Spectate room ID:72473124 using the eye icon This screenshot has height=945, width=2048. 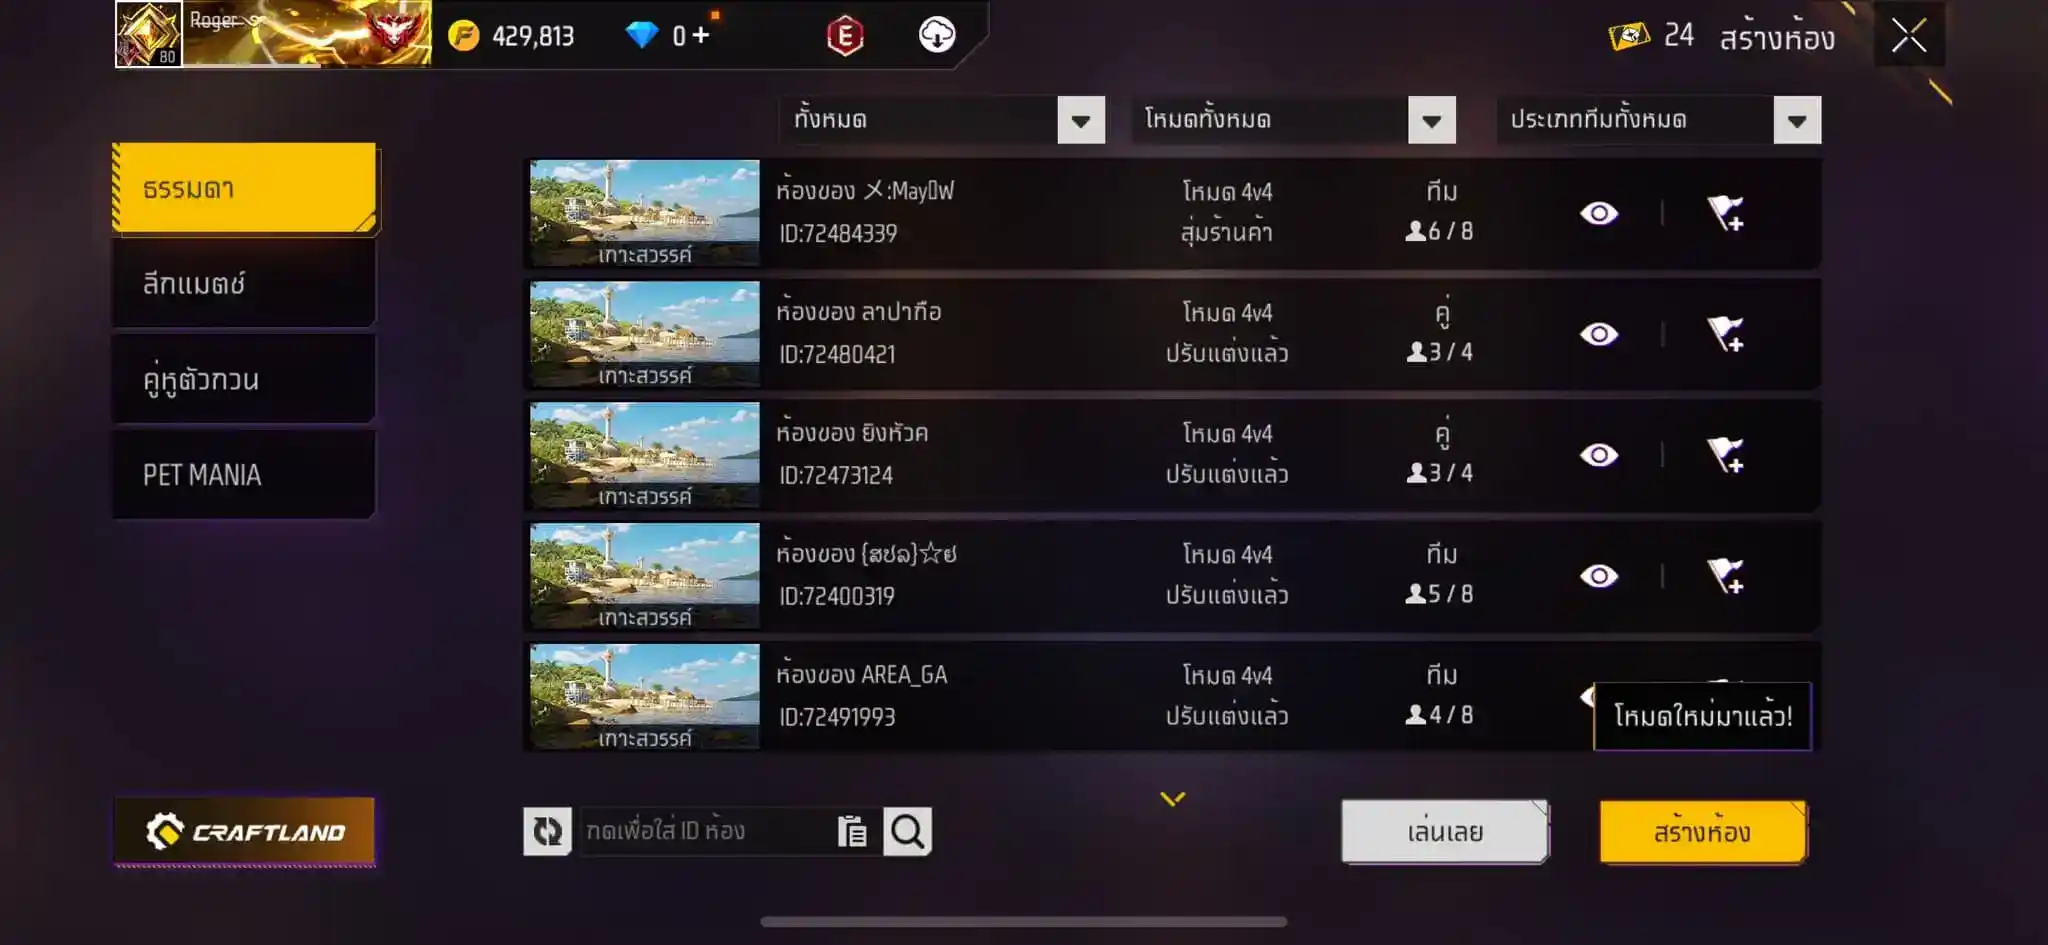pos(1599,455)
